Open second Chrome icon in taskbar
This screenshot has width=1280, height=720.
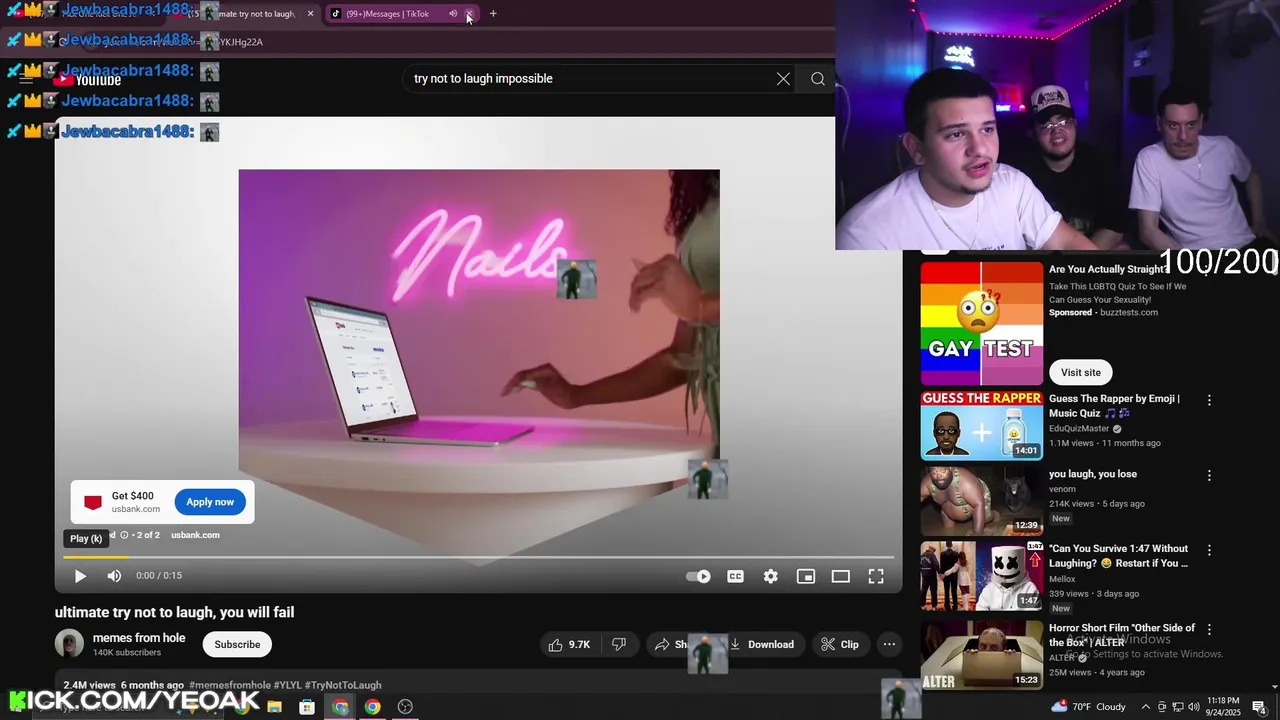tap(372, 707)
